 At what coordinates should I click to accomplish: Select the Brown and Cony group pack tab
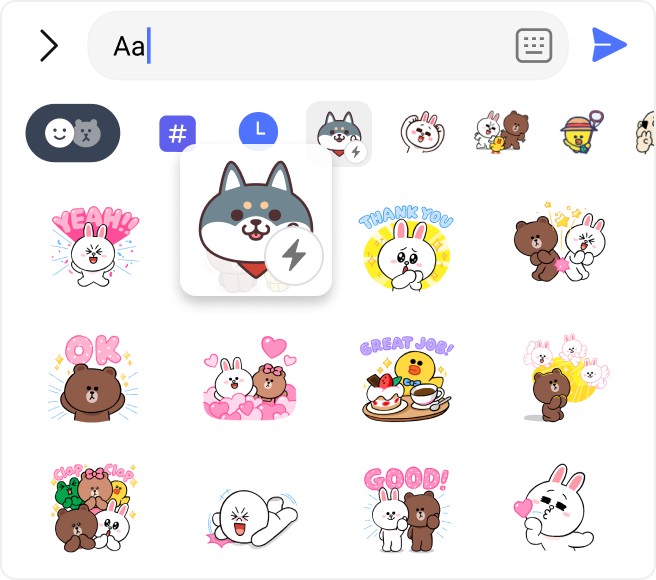click(x=502, y=131)
